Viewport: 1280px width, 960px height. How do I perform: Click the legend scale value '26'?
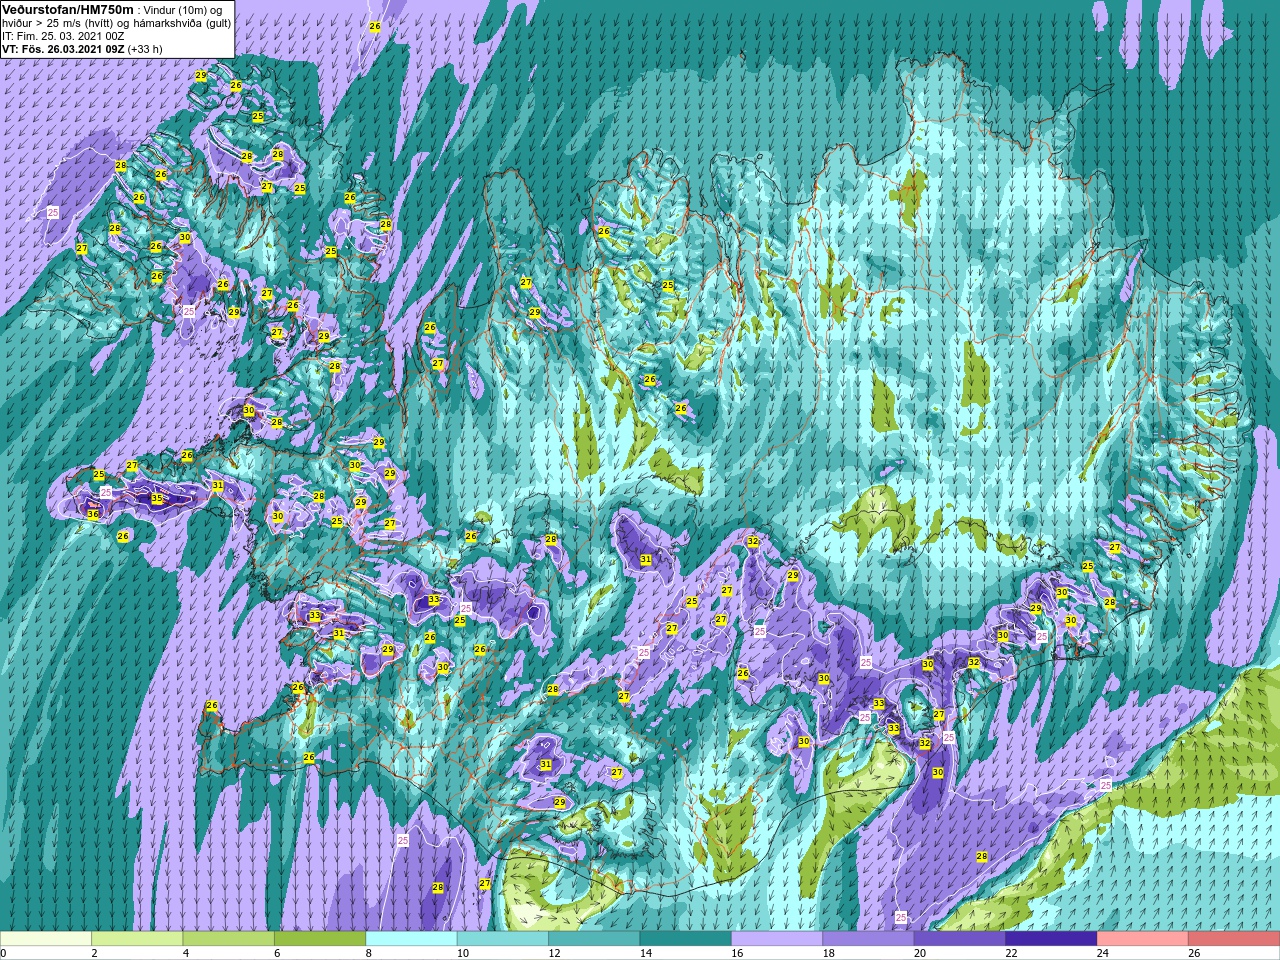(1194, 953)
